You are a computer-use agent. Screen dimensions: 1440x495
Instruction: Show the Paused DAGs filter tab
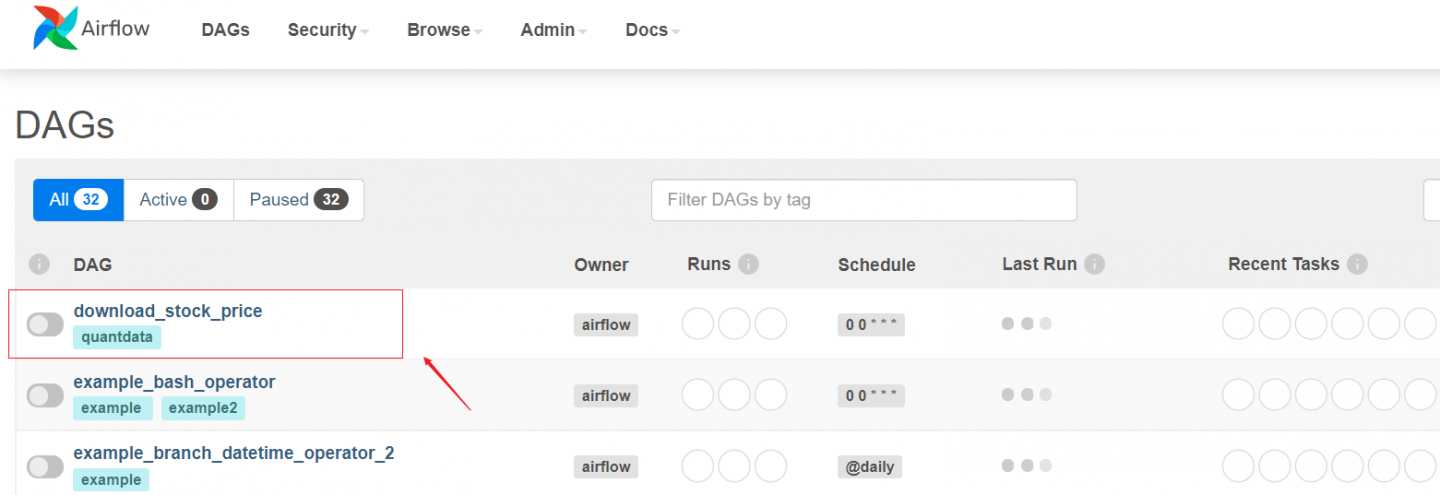point(298,200)
